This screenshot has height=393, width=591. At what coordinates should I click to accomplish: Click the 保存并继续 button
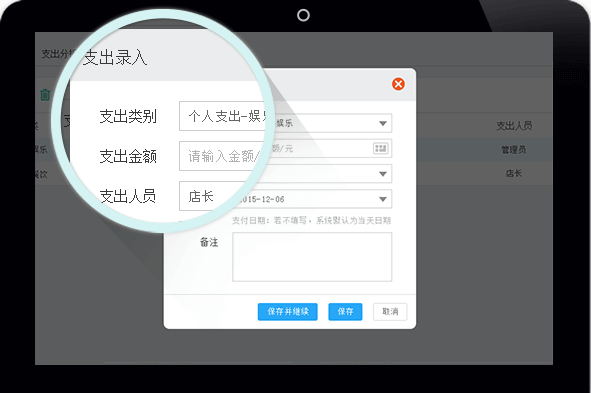tap(288, 312)
